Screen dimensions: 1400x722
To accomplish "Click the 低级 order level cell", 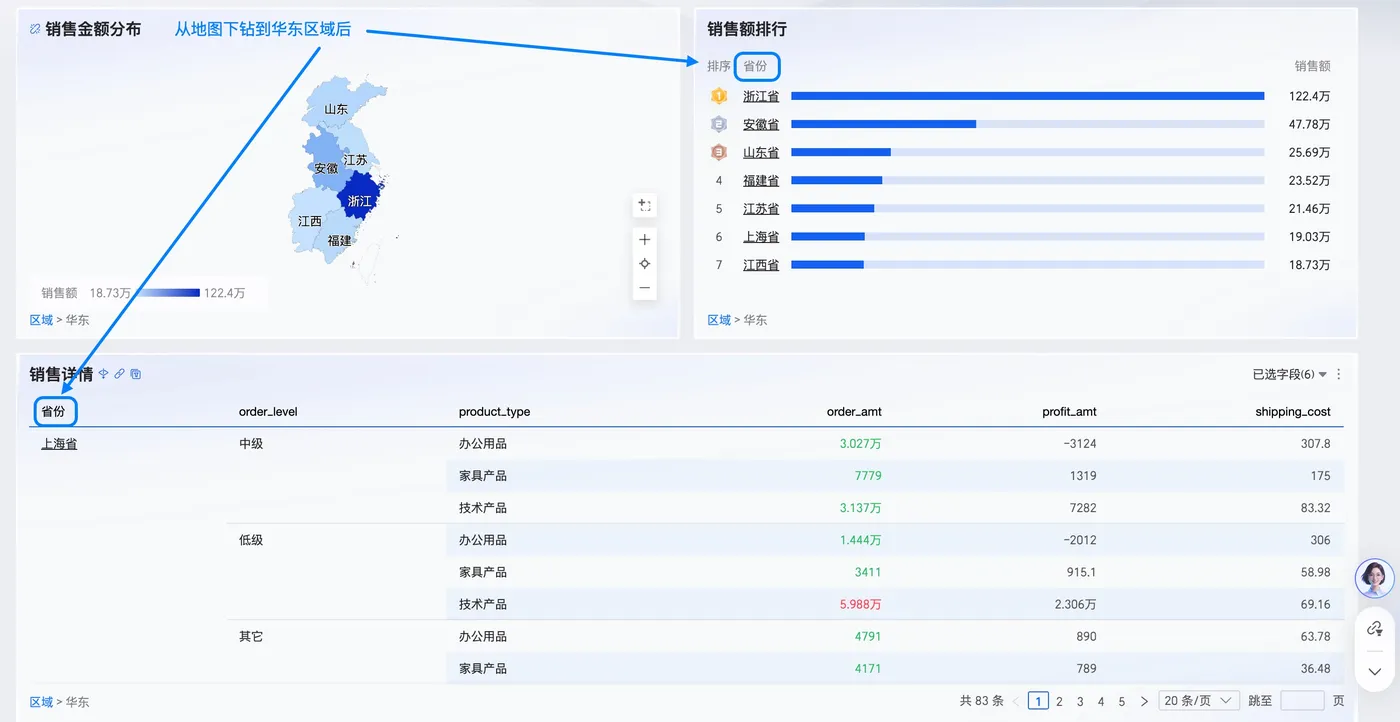I will coord(251,540).
